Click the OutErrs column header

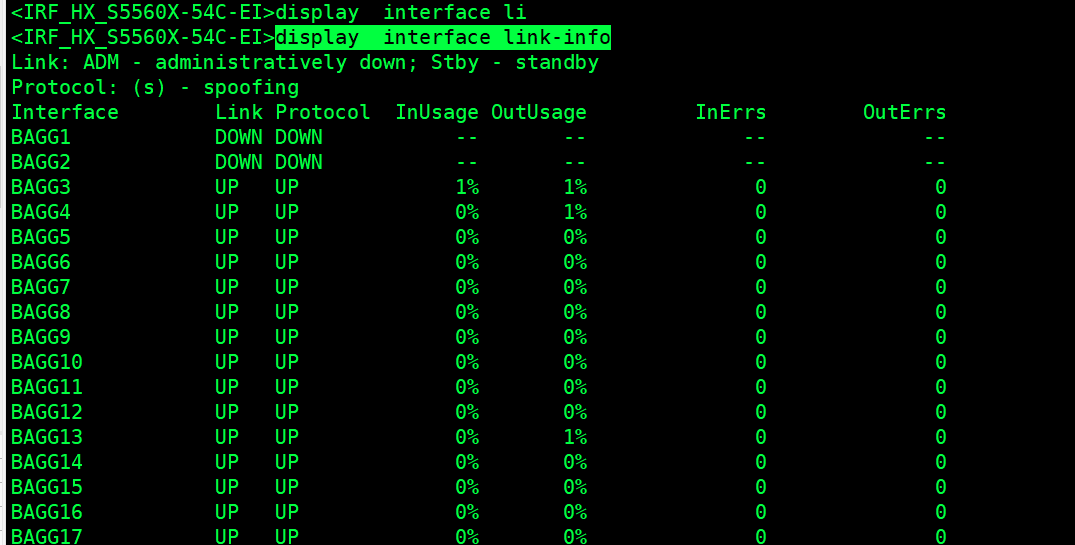coord(904,112)
